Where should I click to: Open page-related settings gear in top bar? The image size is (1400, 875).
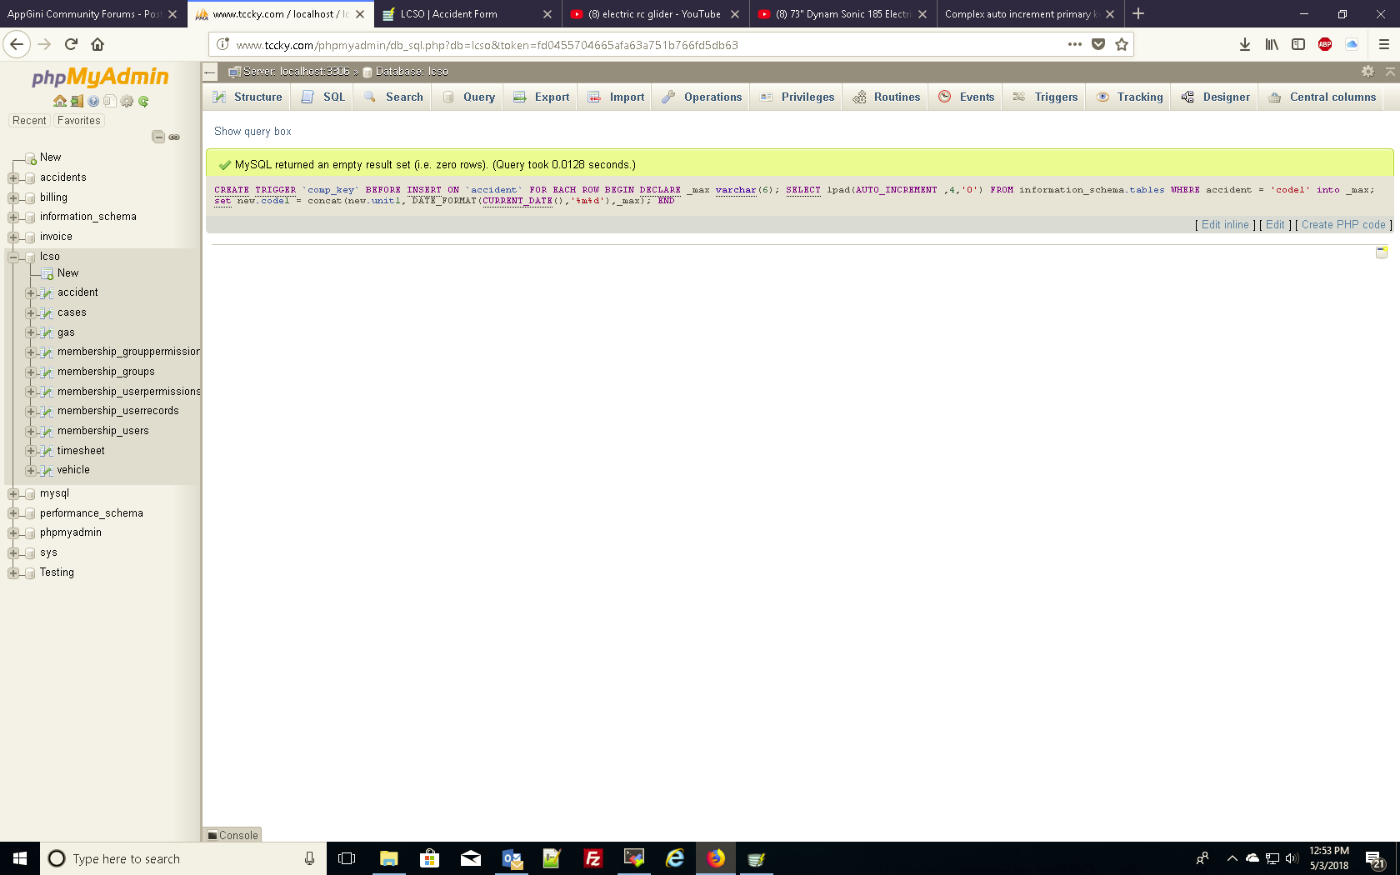coord(1367,71)
